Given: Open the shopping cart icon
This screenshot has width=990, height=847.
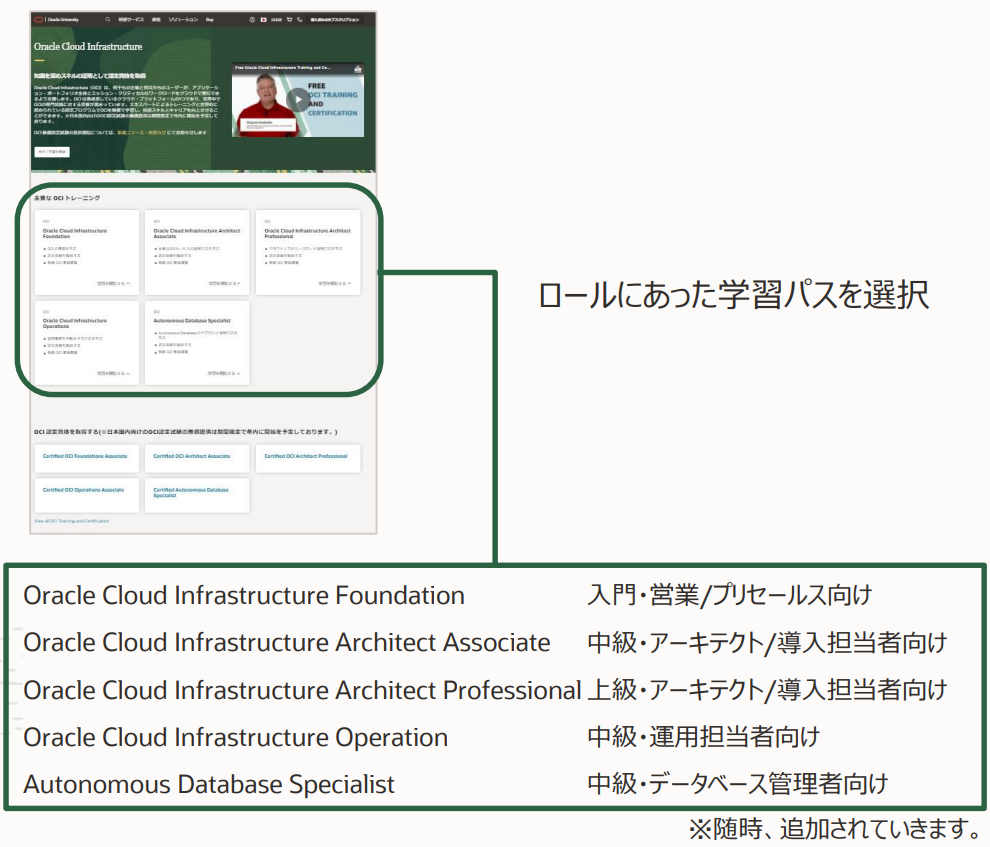Looking at the screenshot, I should click(290, 20).
